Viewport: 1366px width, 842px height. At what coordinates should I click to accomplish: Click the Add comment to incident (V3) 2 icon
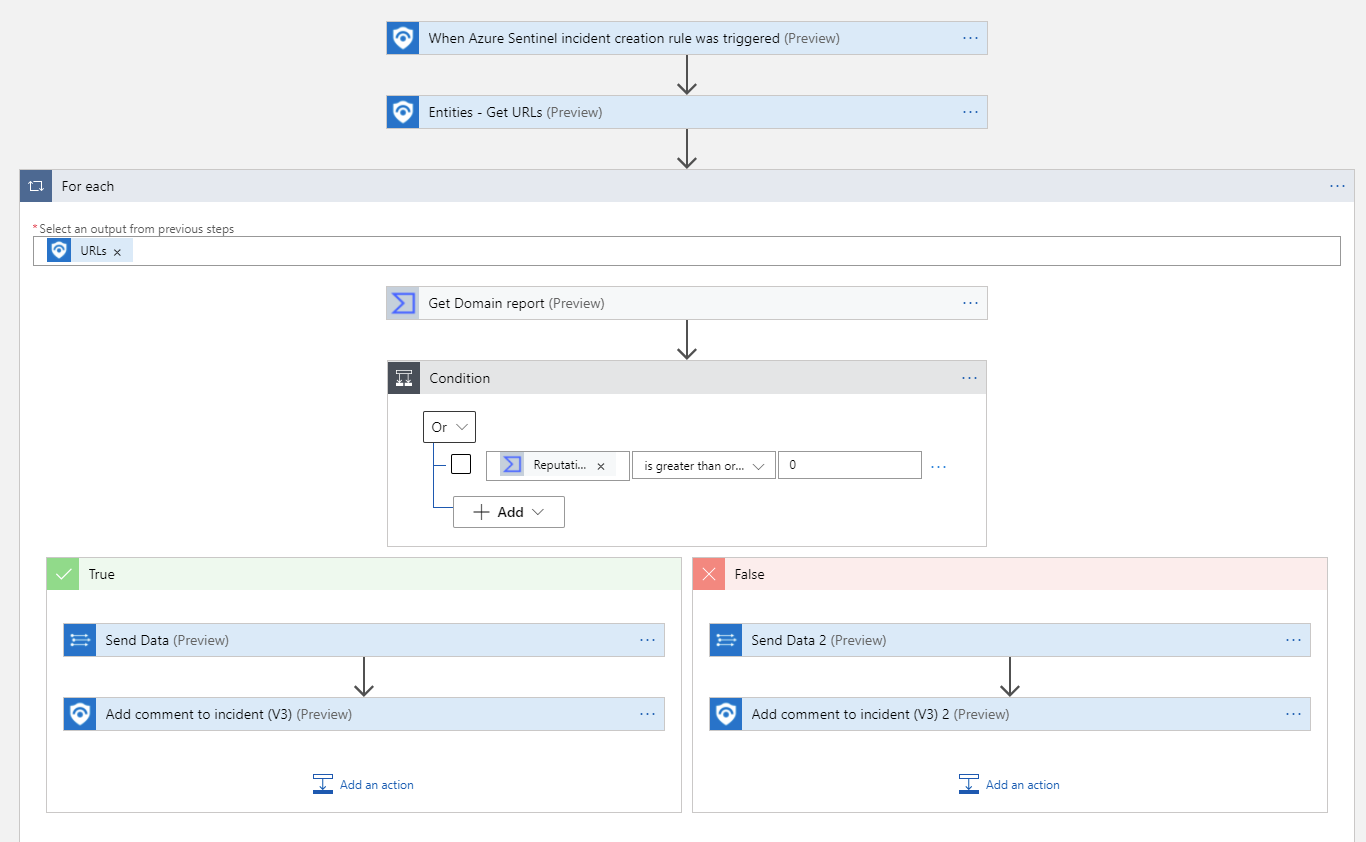[x=726, y=714]
